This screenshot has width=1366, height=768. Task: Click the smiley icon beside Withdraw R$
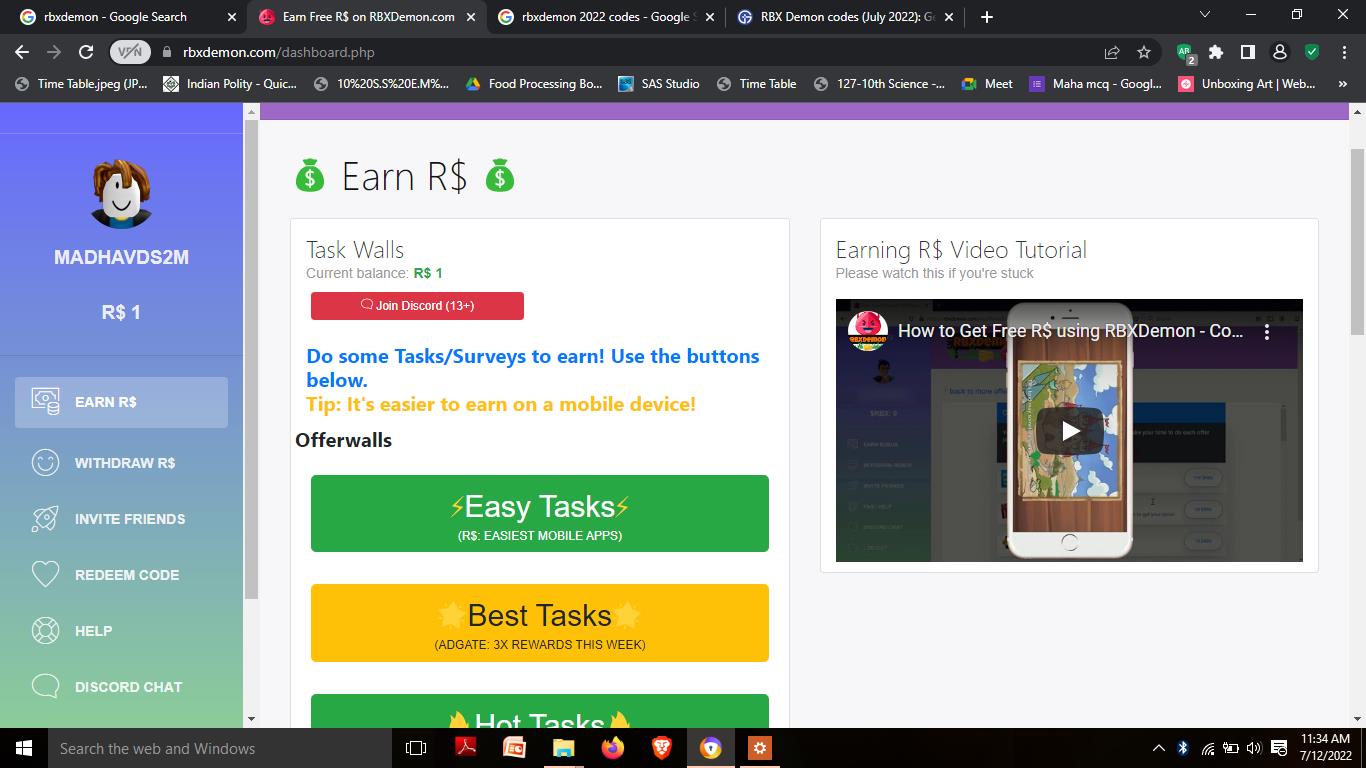(x=45, y=462)
